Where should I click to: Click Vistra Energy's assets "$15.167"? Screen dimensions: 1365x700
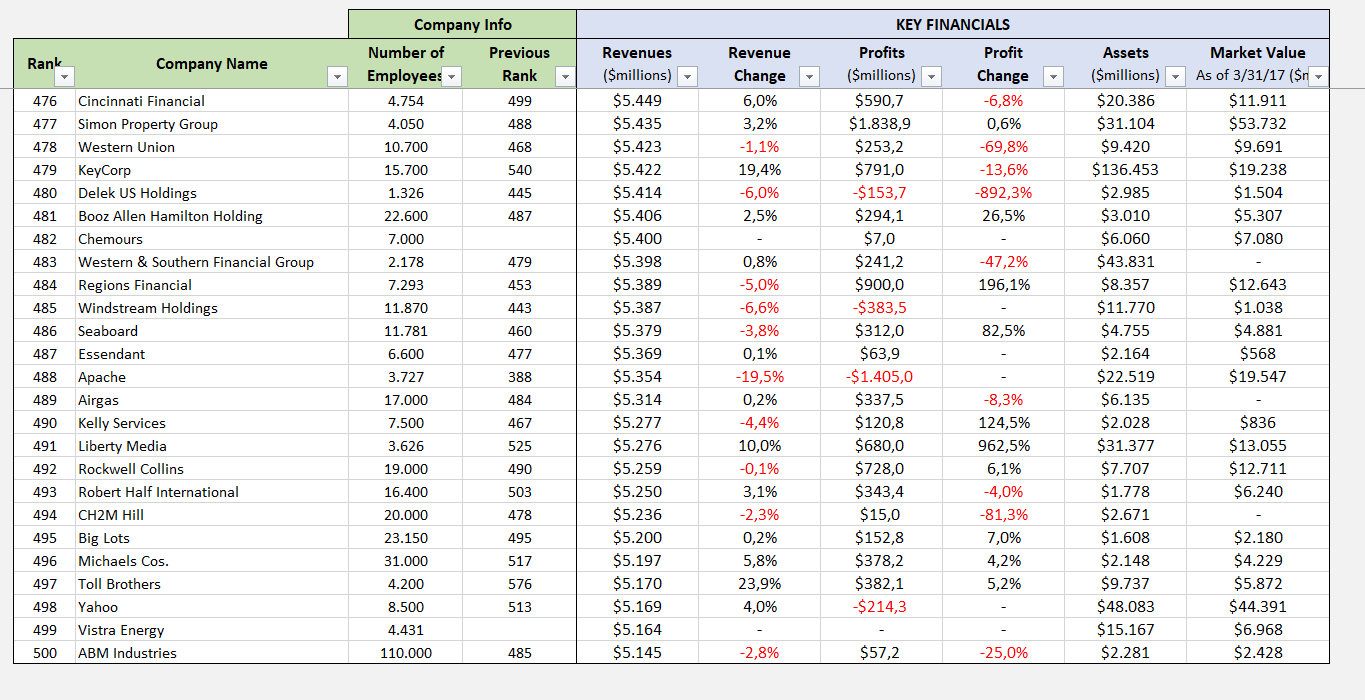1126,630
